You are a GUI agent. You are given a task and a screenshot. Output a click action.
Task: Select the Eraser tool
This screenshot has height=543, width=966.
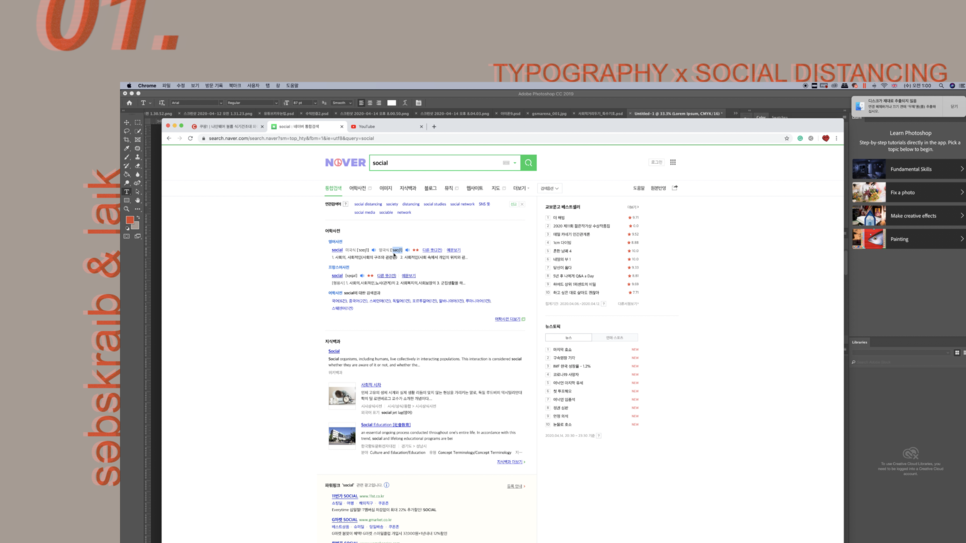point(137,166)
